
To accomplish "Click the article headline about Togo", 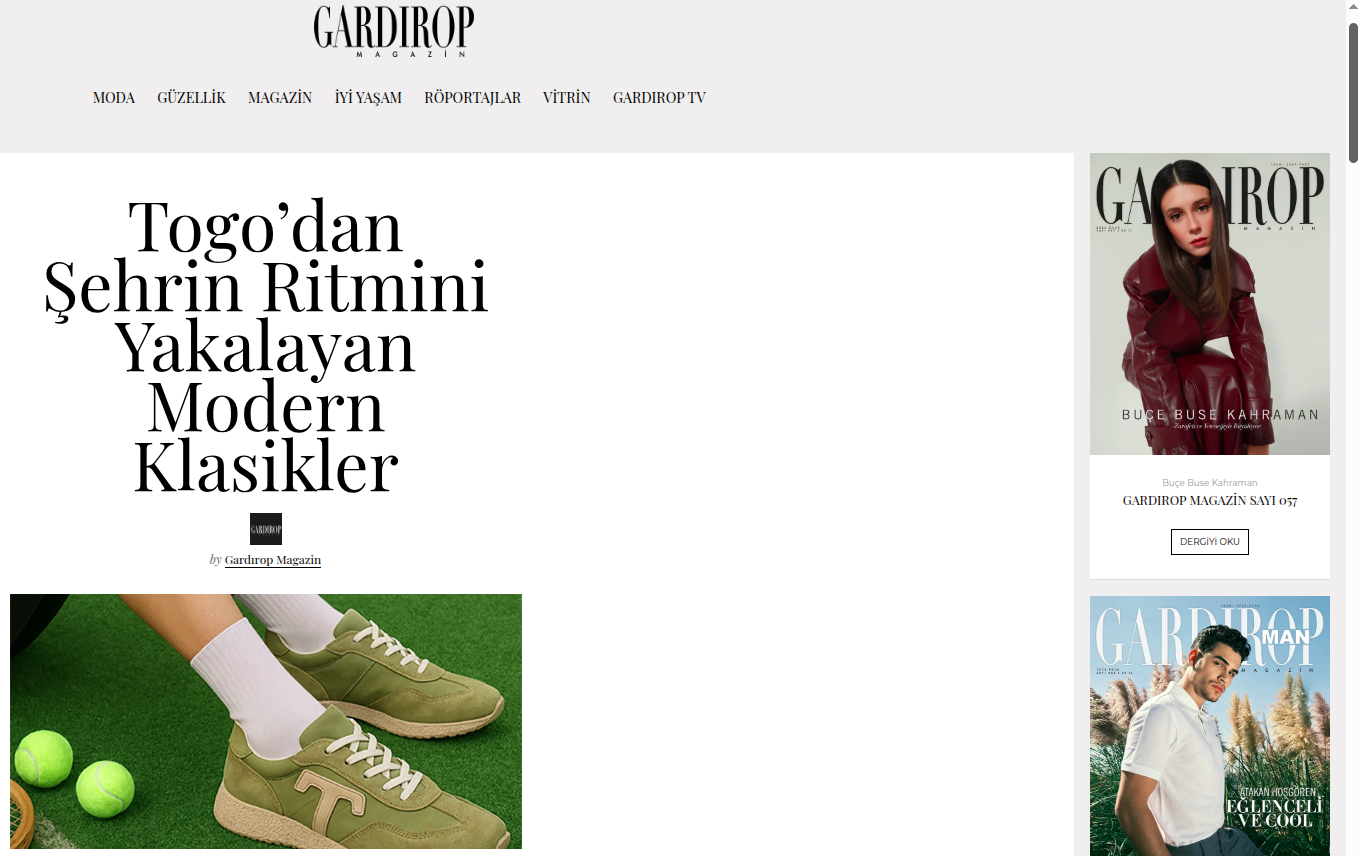I will click(x=266, y=346).
